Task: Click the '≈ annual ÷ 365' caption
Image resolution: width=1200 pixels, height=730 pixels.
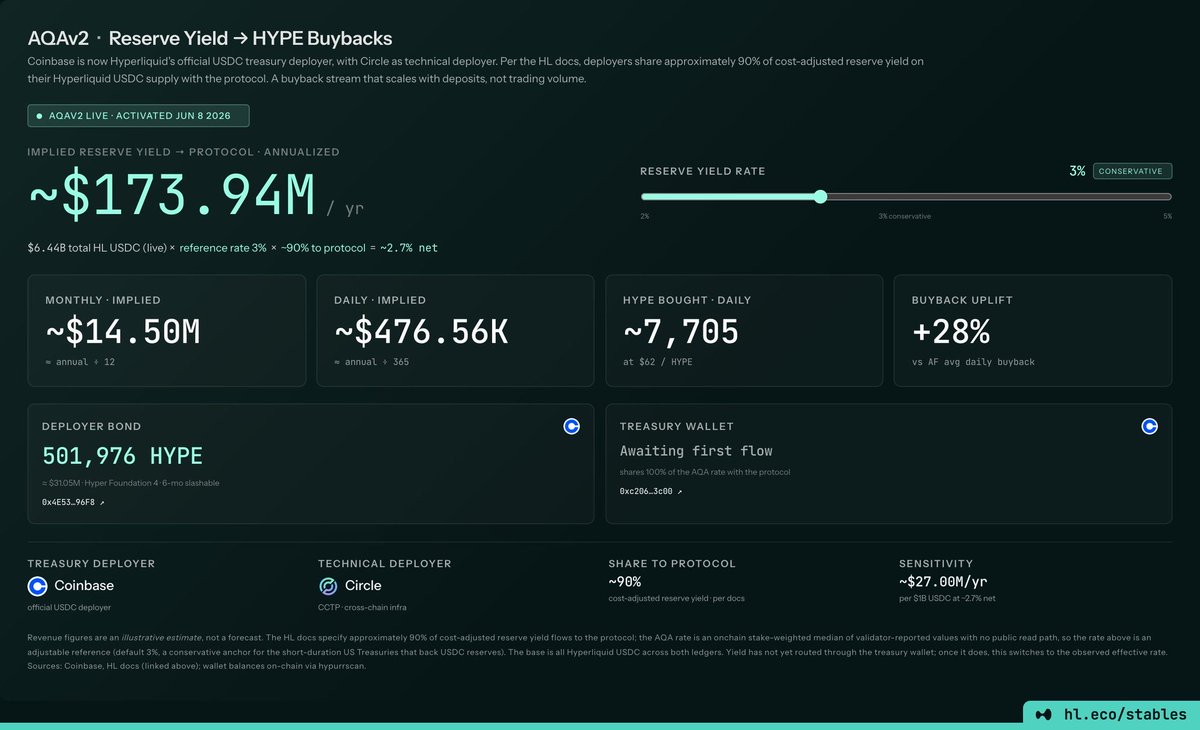Action: (x=372, y=361)
